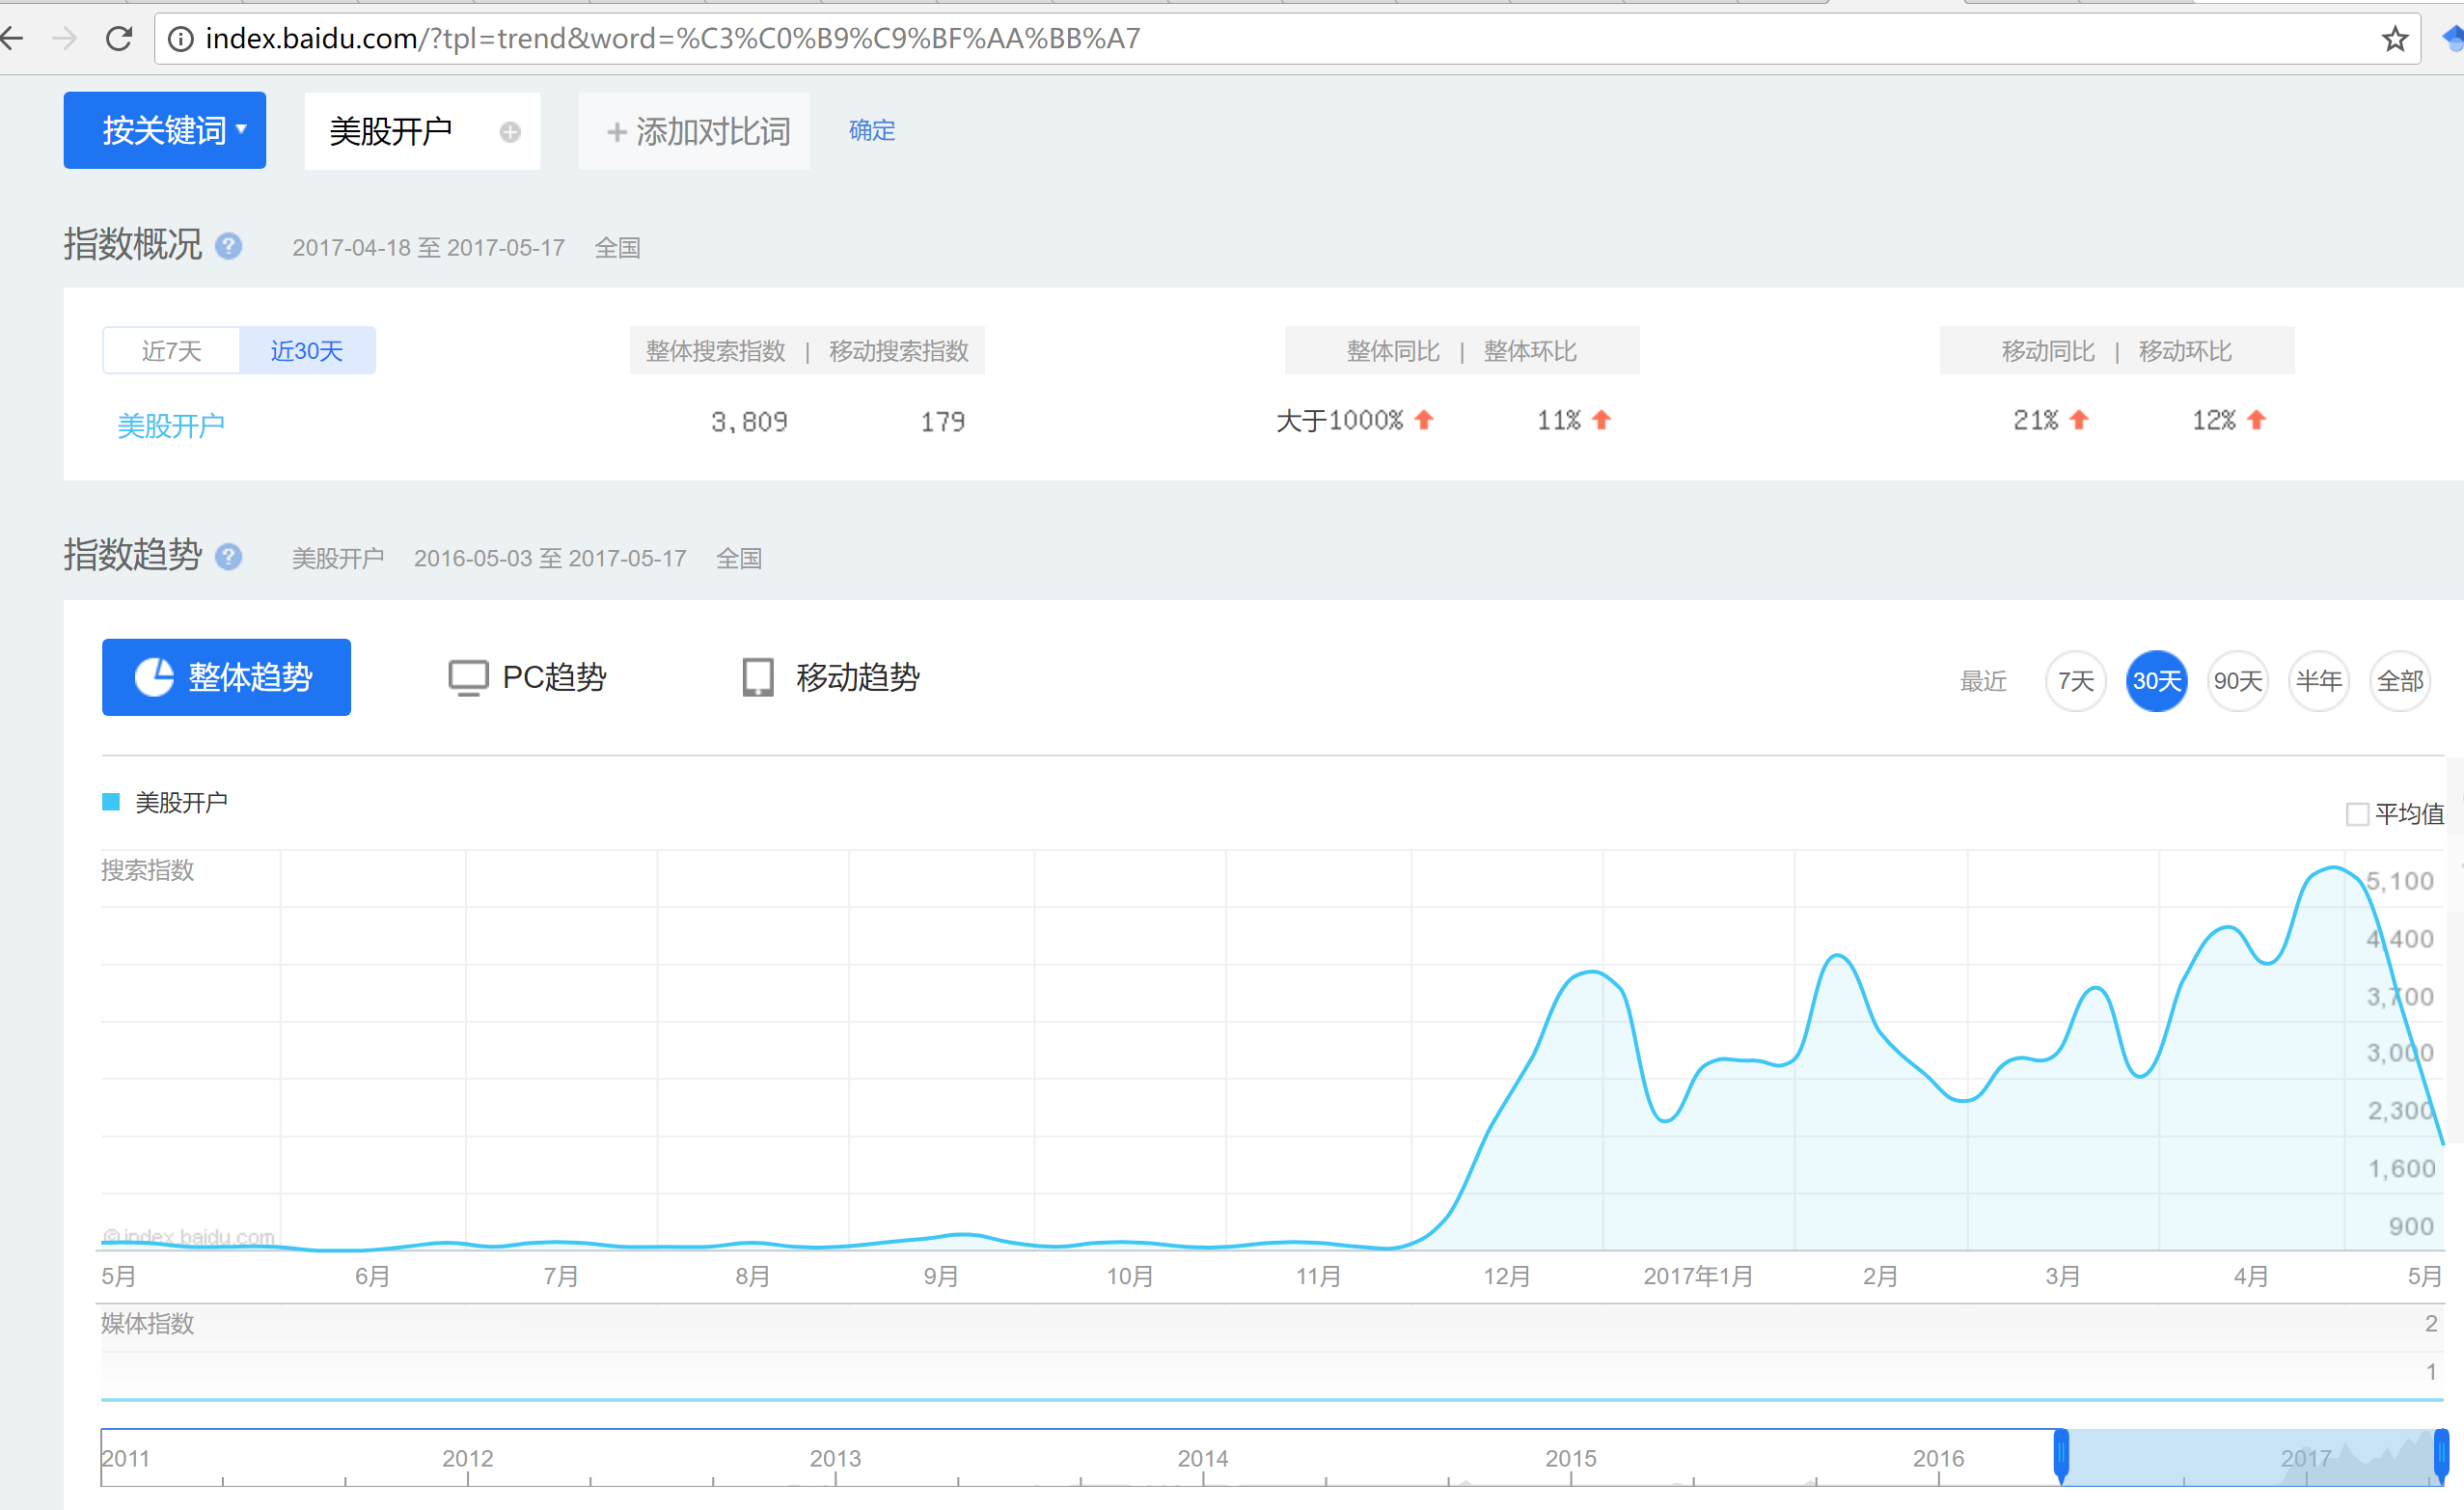Click the 整体搜索指数 column header

pos(716,351)
